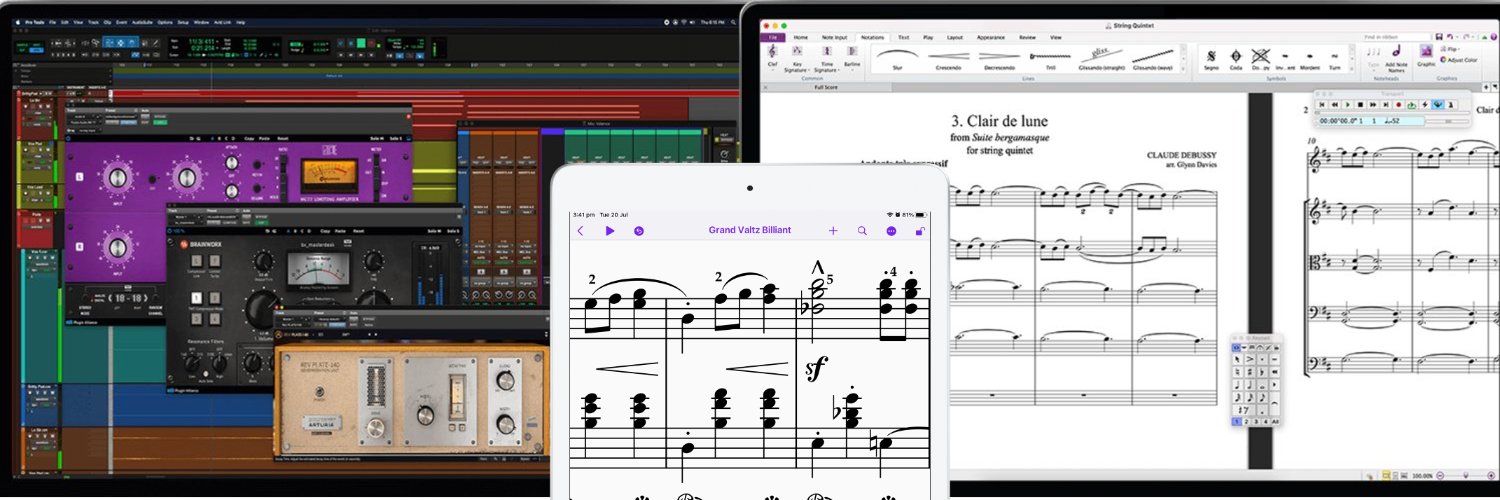Pick Glissando (straight) line in Sibelius
This screenshot has height=500, width=1500.
pos(1102,58)
